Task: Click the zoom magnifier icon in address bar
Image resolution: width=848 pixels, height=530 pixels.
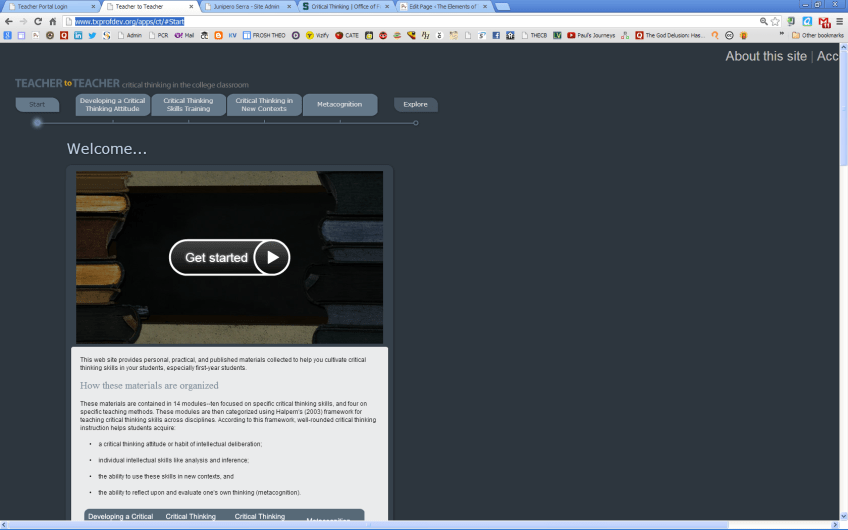Action: (x=763, y=21)
